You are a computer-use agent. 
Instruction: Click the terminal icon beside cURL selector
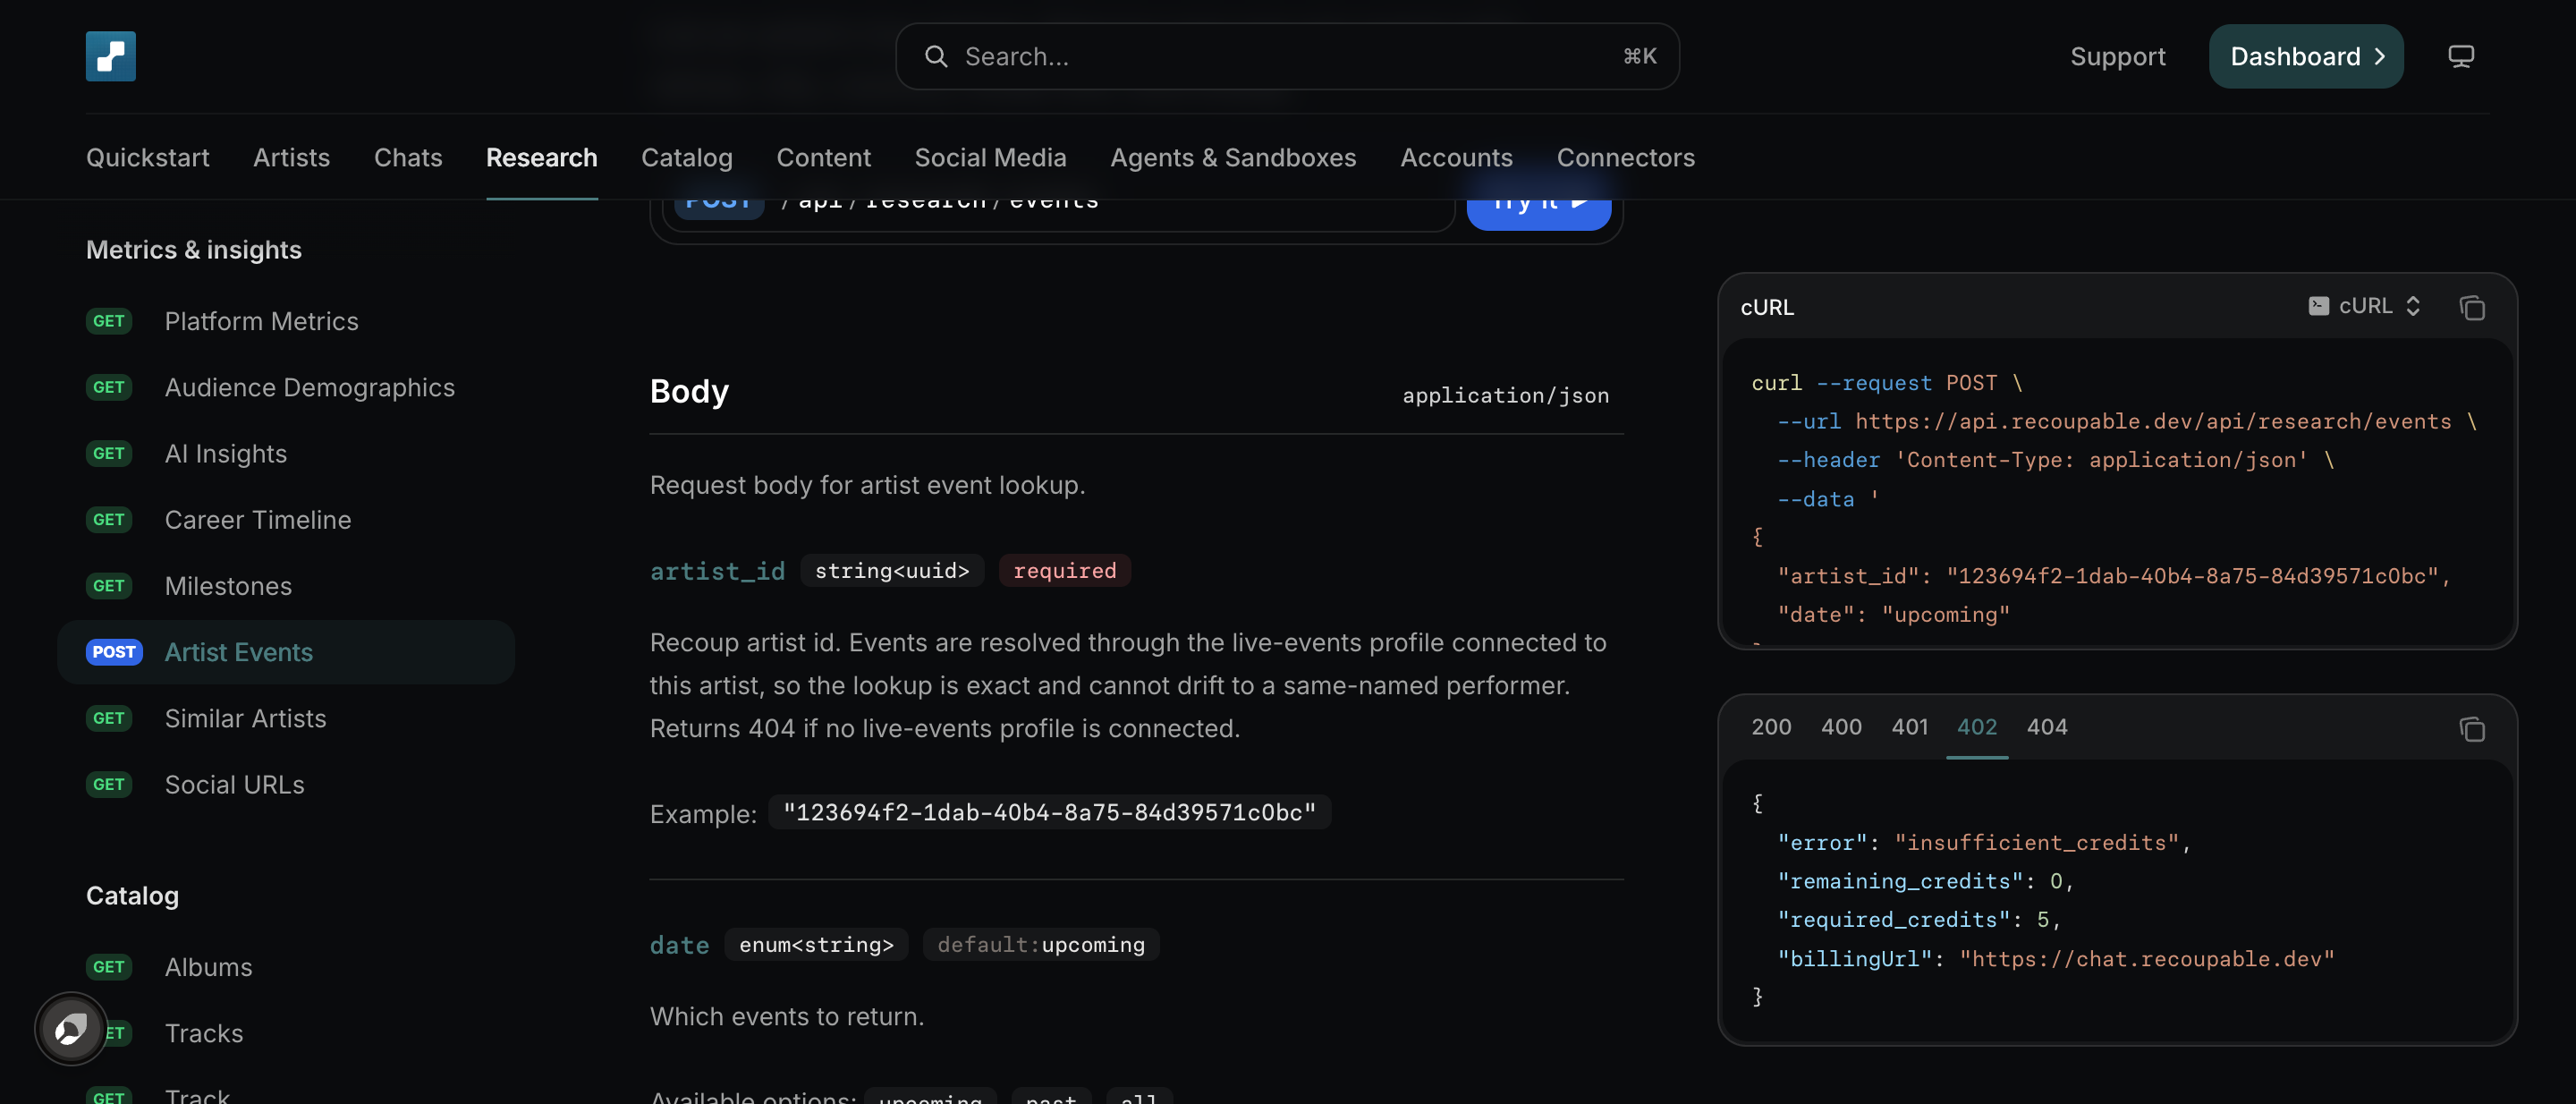coord(2318,306)
